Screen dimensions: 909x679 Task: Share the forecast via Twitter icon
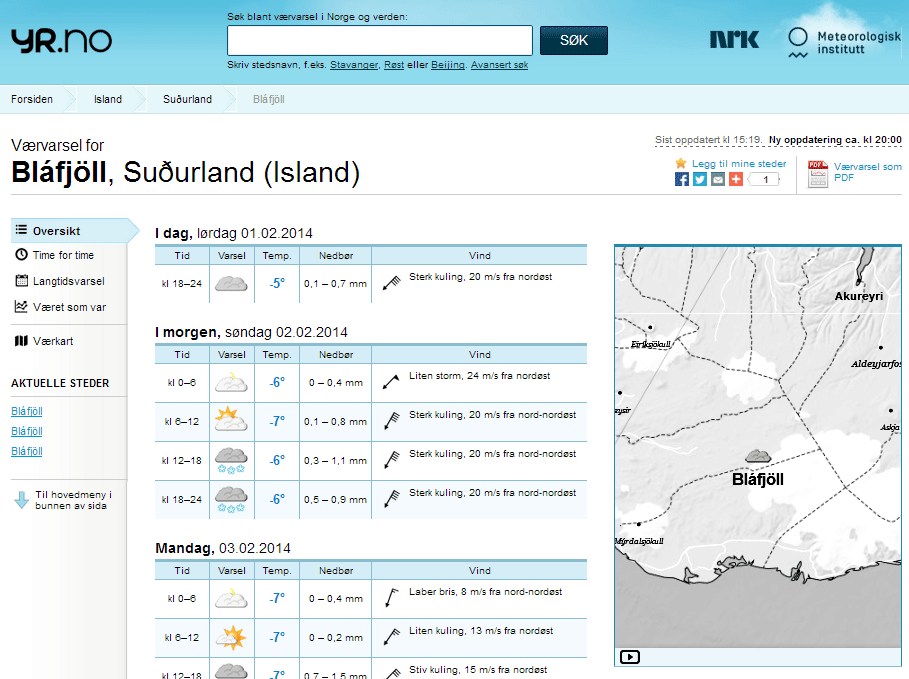tap(700, 179)
